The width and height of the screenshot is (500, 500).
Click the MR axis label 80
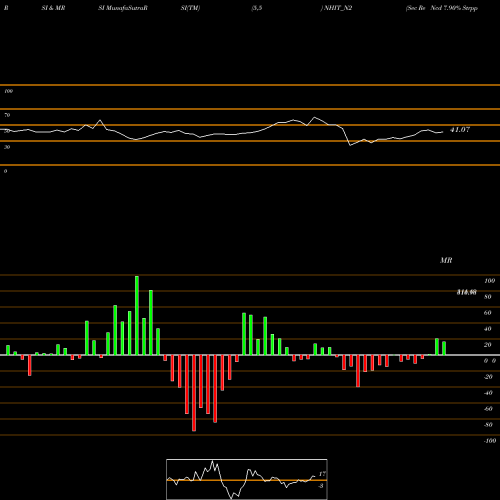coord(488,297)
